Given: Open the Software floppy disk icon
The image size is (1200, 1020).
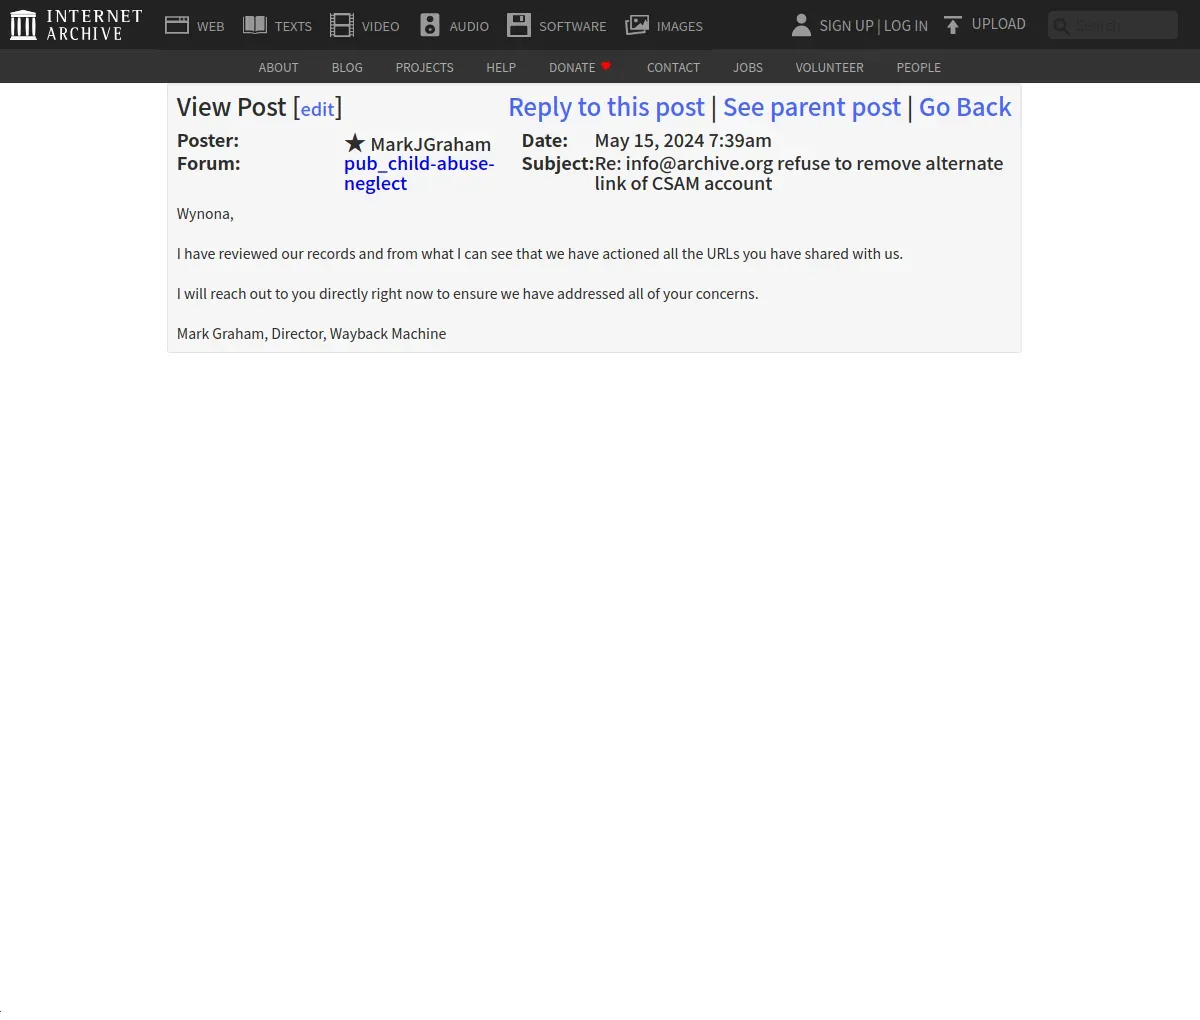Looking at the screenshot, I should pos(519,25).
